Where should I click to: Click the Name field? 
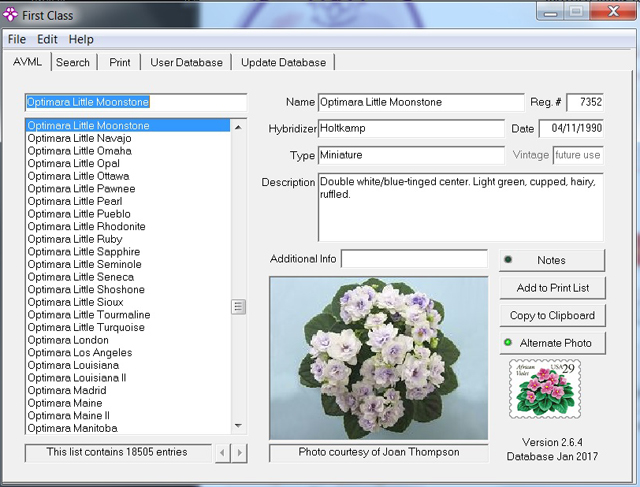(x=421, y=102)
